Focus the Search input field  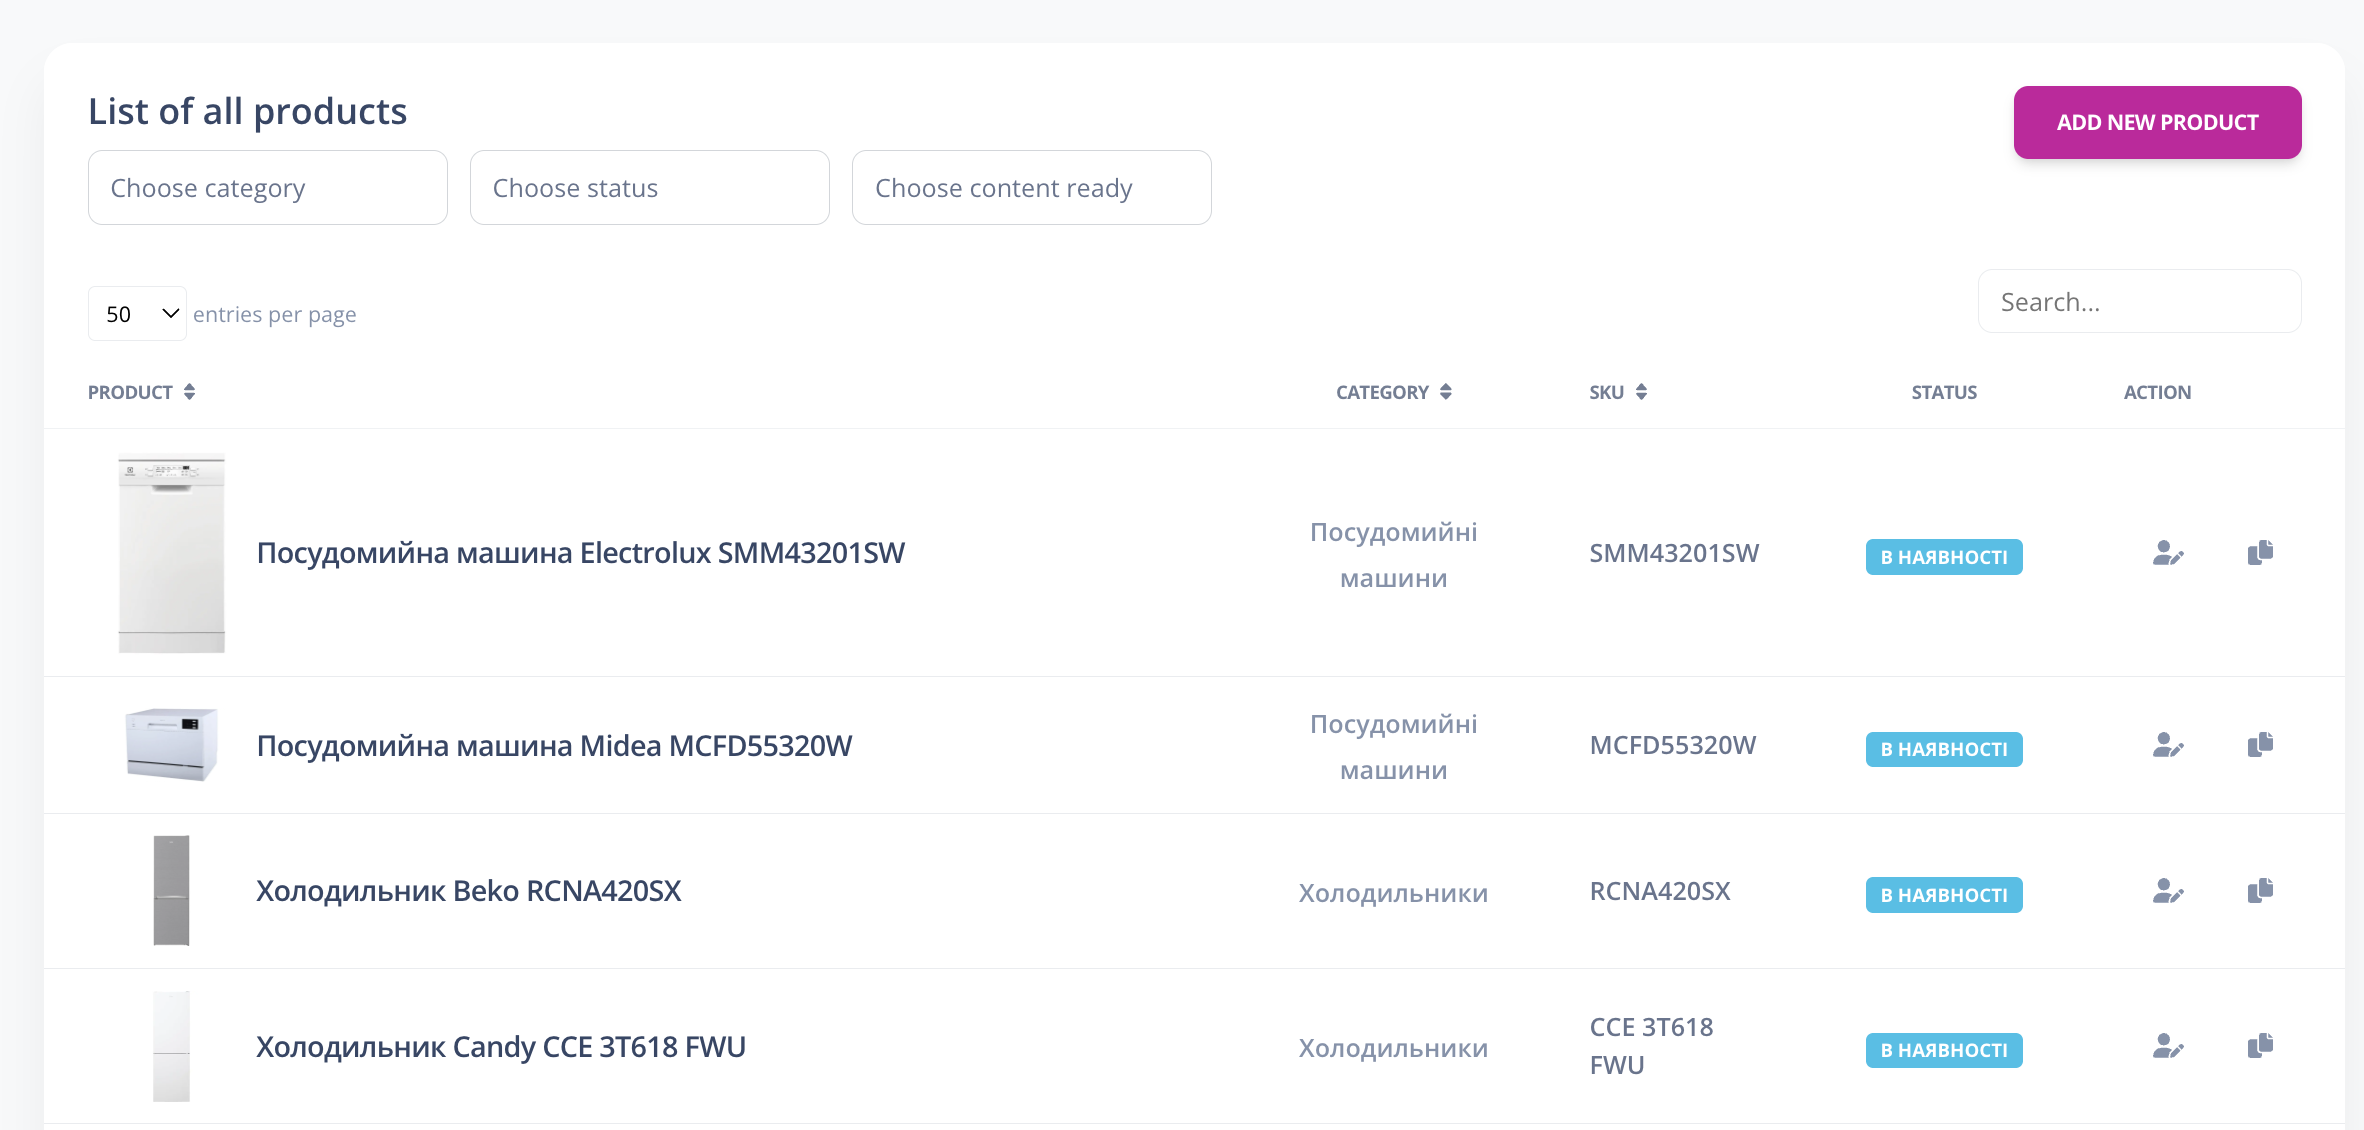[2139, 302]
